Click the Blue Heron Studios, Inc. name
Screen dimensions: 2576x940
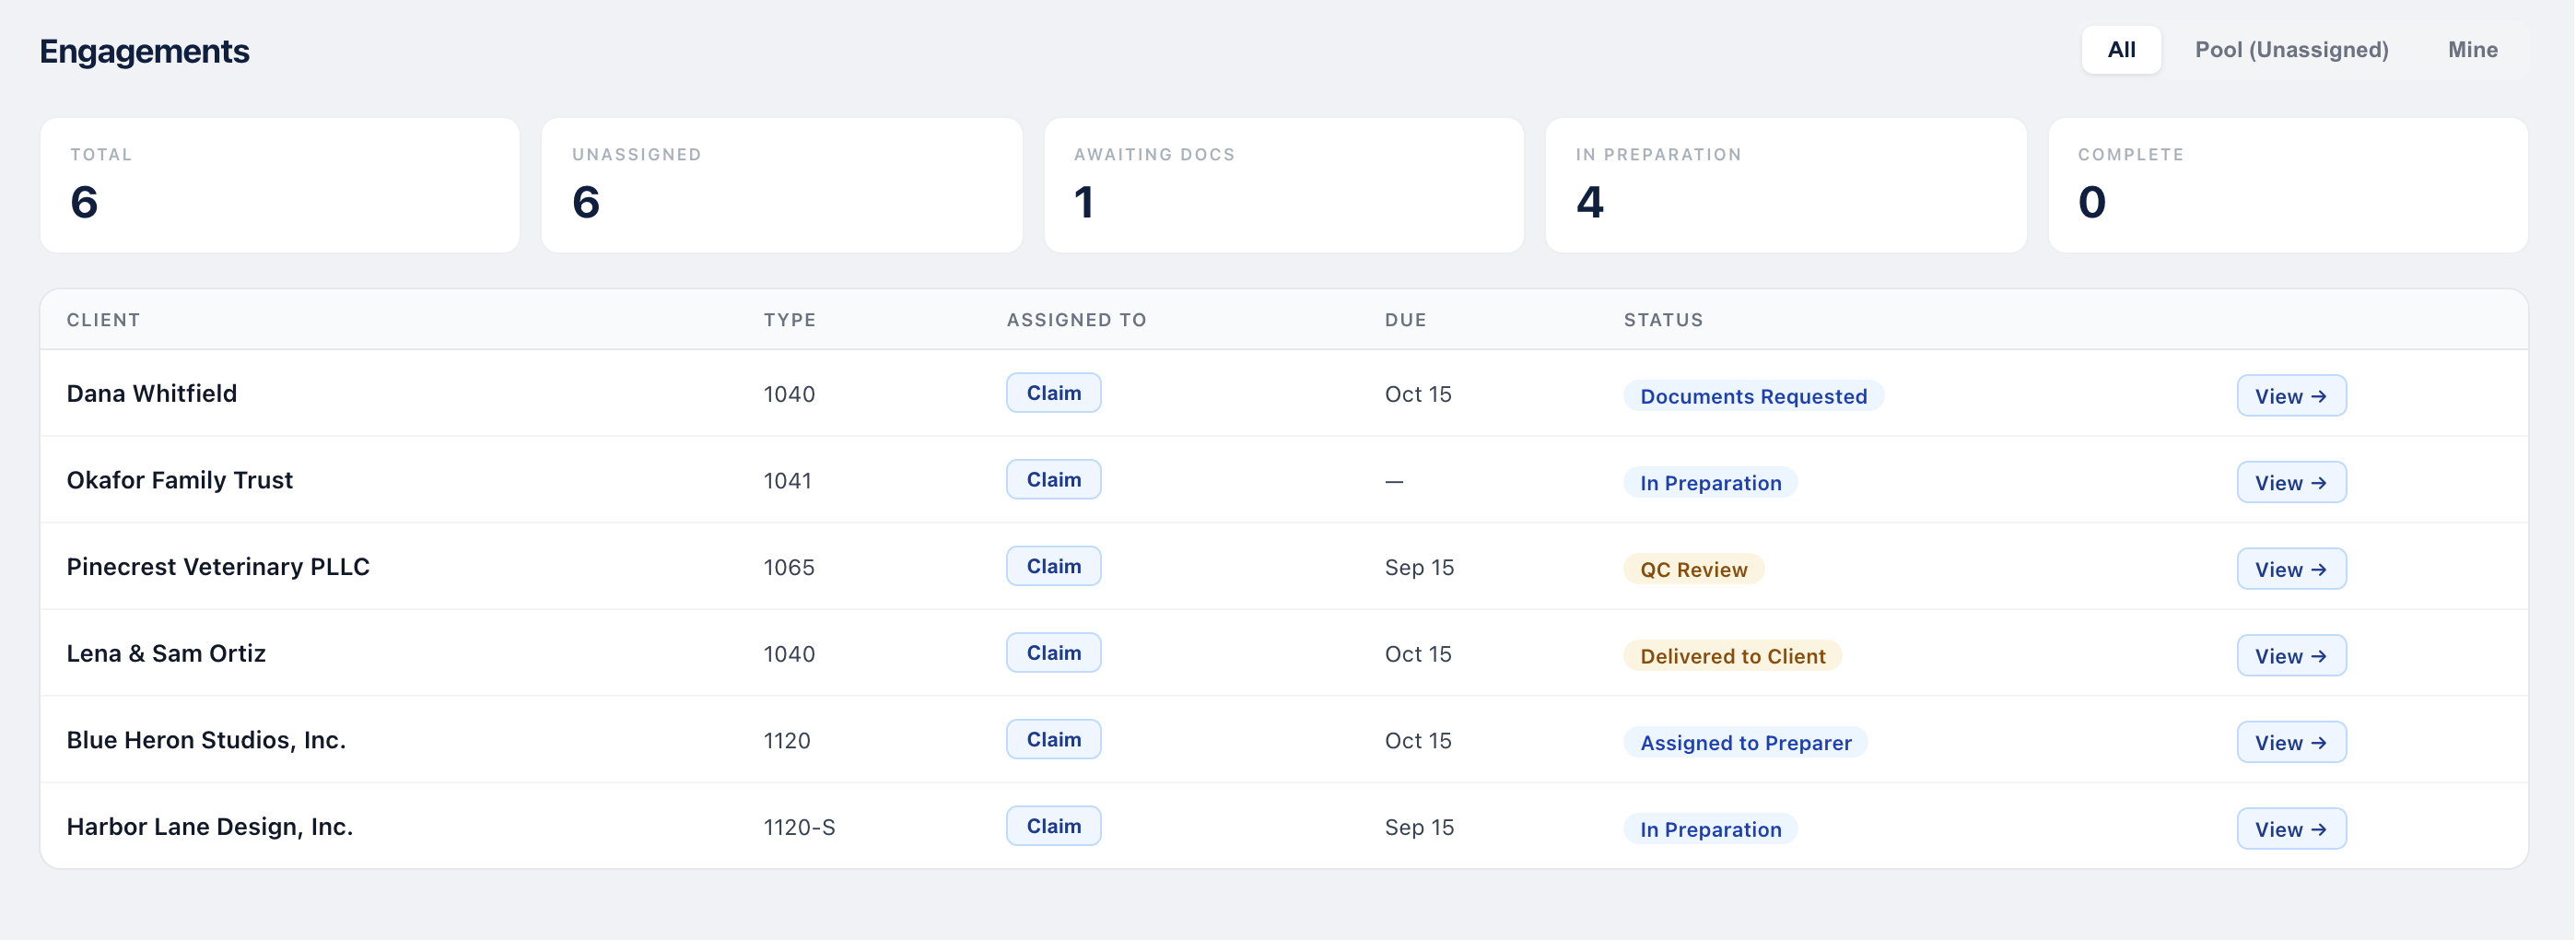click(206, 741)
